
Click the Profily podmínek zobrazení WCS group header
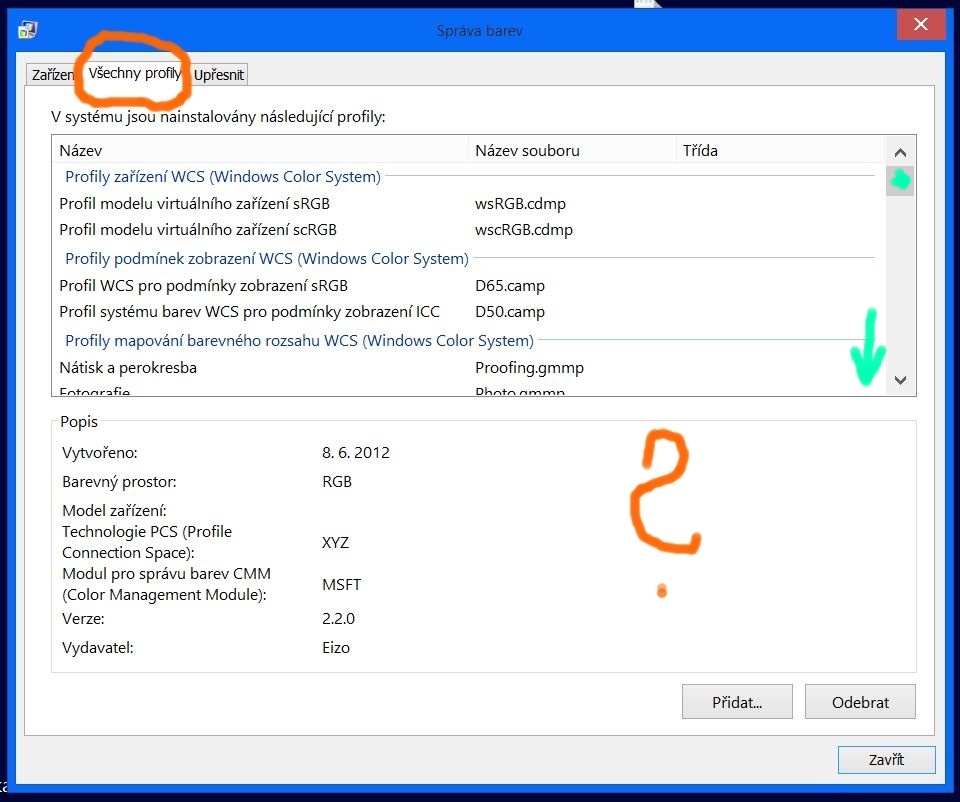point(266,259)
